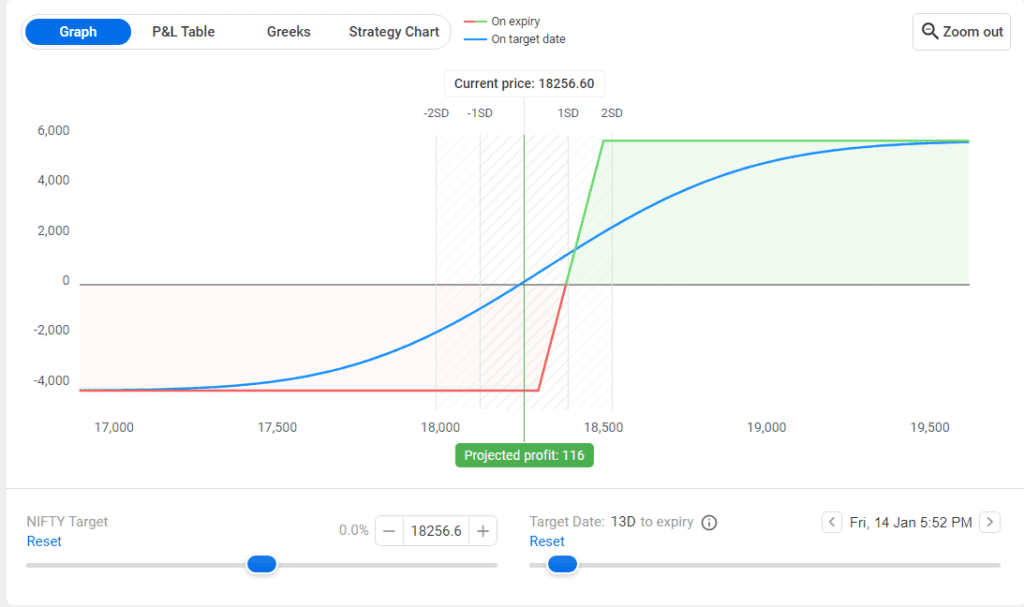Advance to next target date arrow
1024x607 pixels.
click(989, 522)
